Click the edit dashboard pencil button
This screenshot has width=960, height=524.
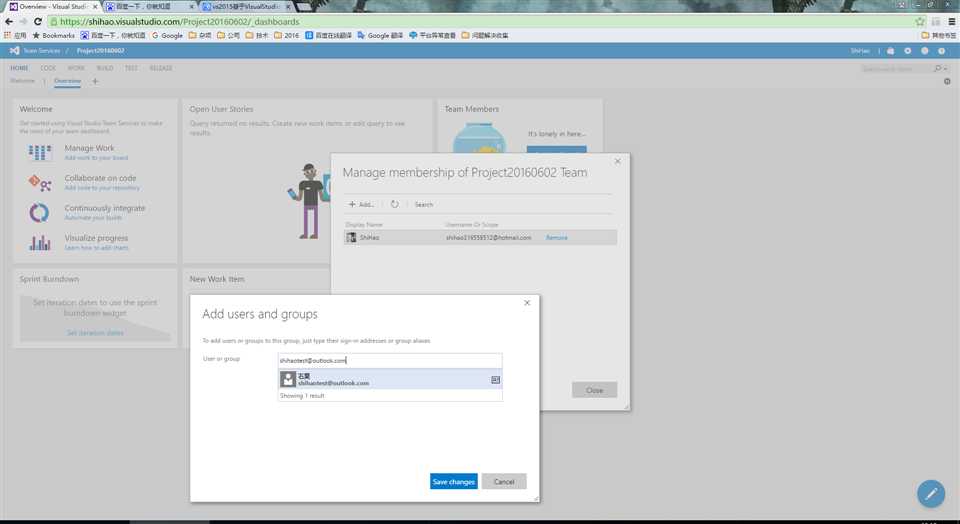(x=931, y=493)
